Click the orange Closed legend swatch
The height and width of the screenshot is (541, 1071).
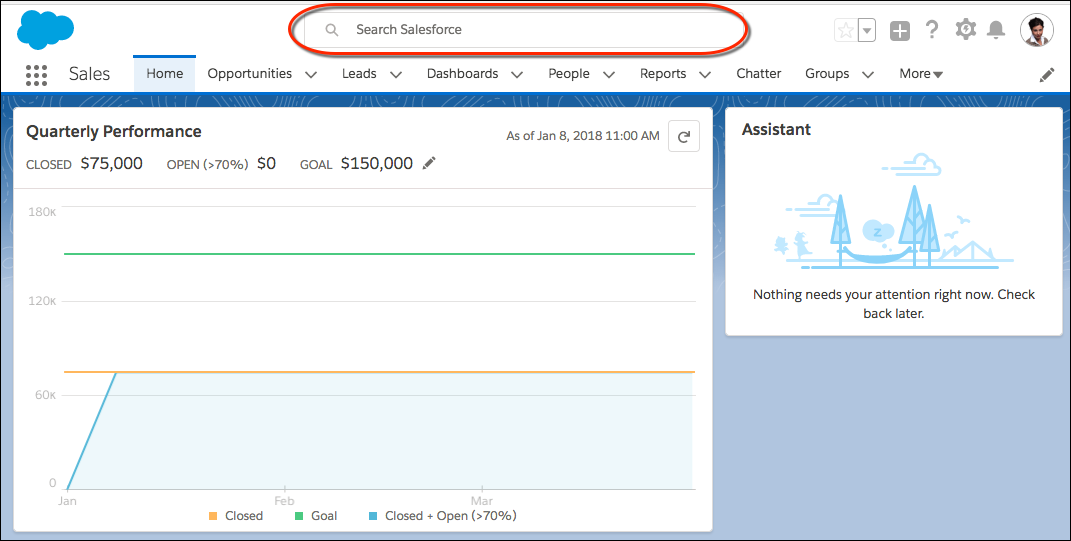point(213,516)
